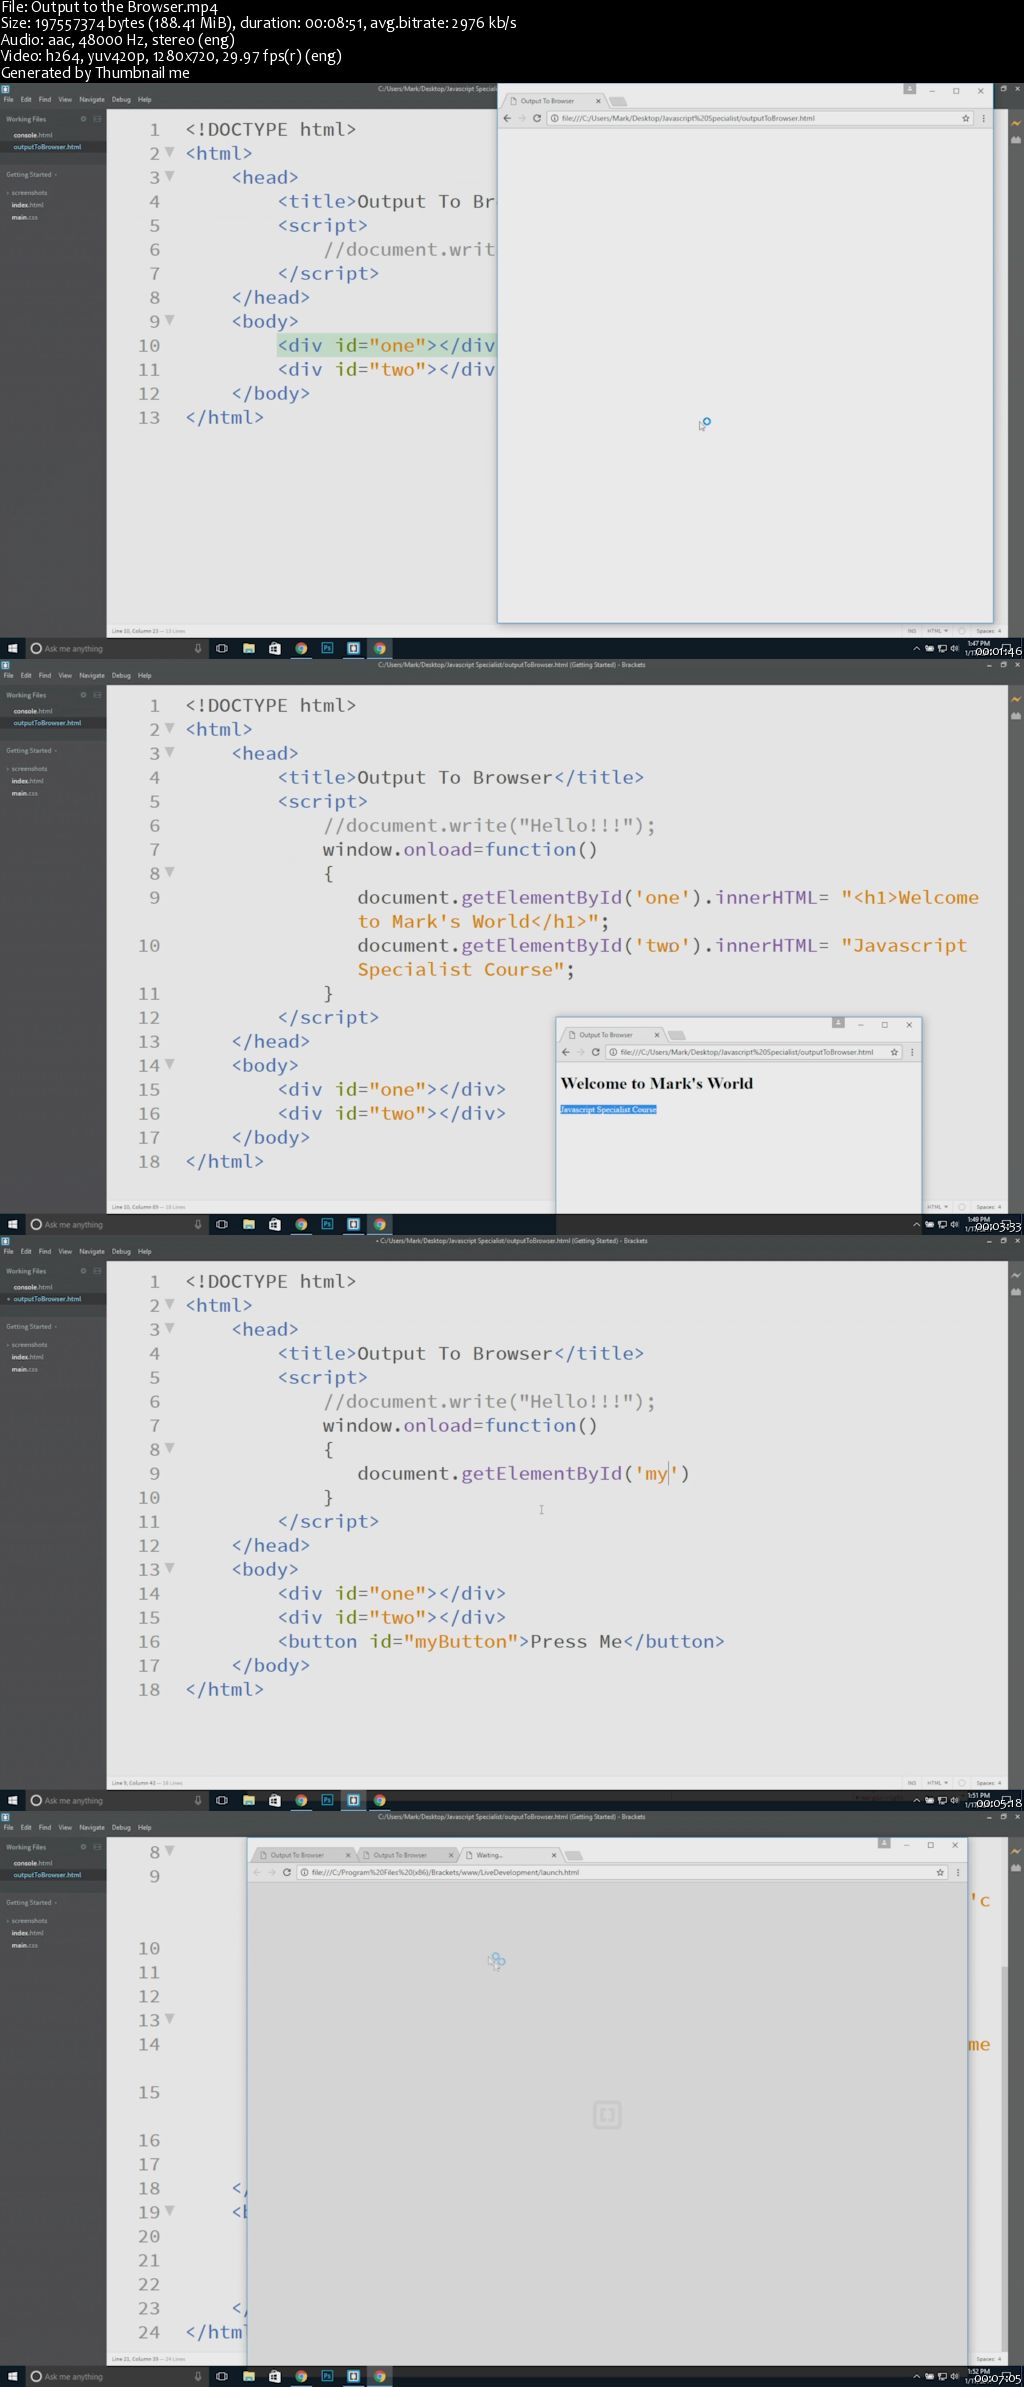Go back using Chrome's arrow in the 00:01:46 frame
1024x2387 pixels.
(507, 118)
